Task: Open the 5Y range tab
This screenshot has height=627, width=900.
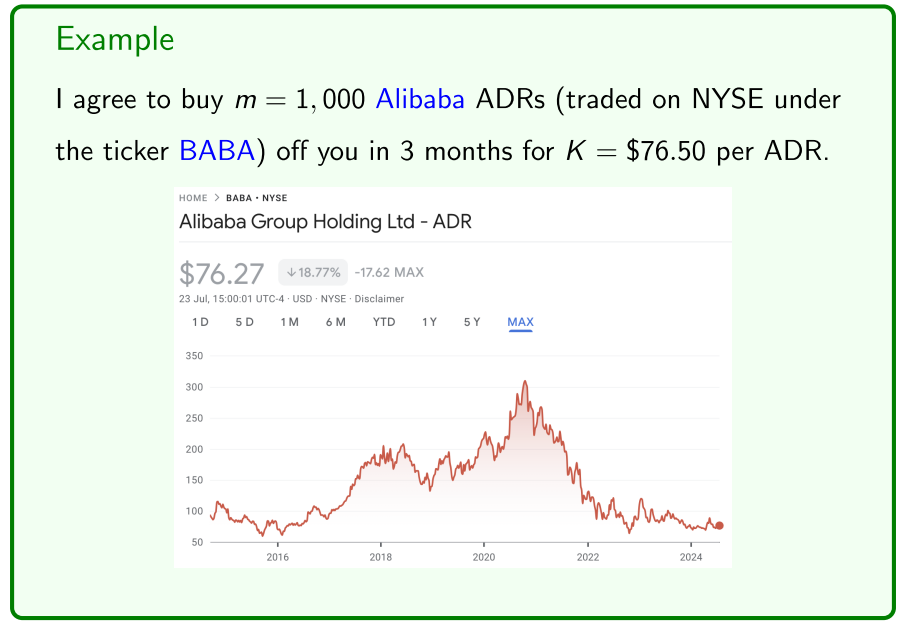Action: coord(471,322)
